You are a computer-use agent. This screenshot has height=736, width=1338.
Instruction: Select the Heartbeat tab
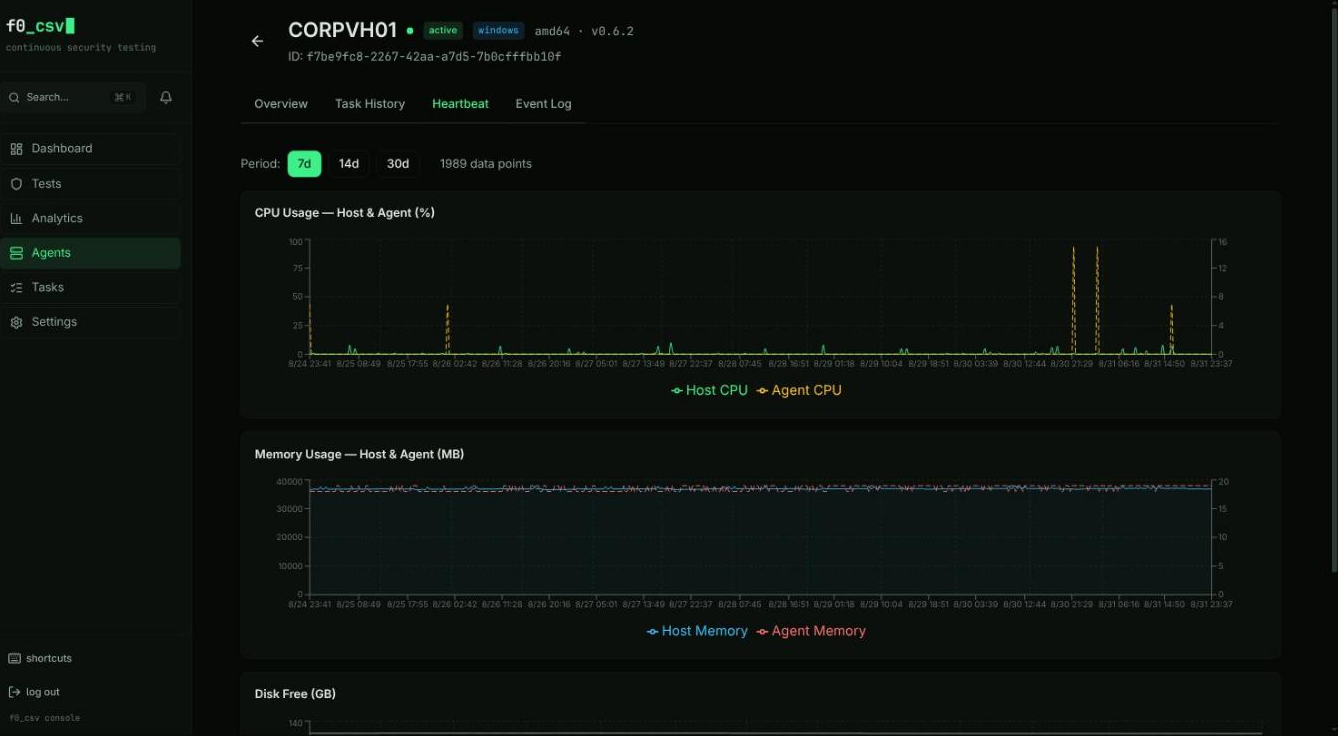(x=460, y=104)
